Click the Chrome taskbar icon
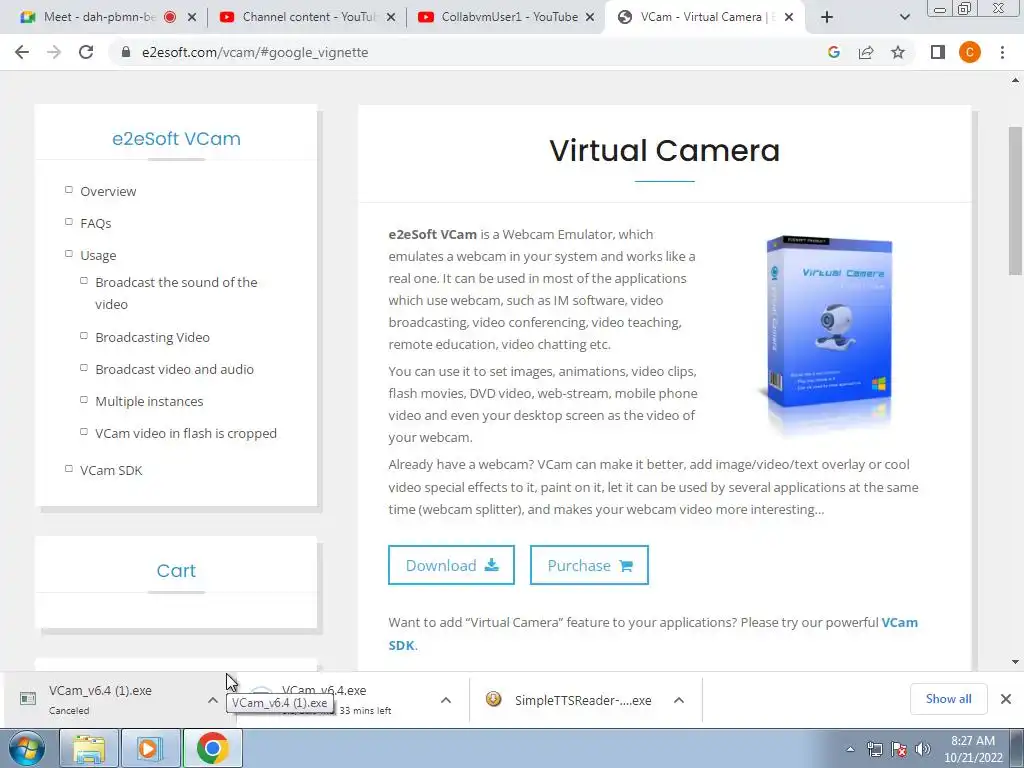The image size is (1024, 768). pos(212,748)
